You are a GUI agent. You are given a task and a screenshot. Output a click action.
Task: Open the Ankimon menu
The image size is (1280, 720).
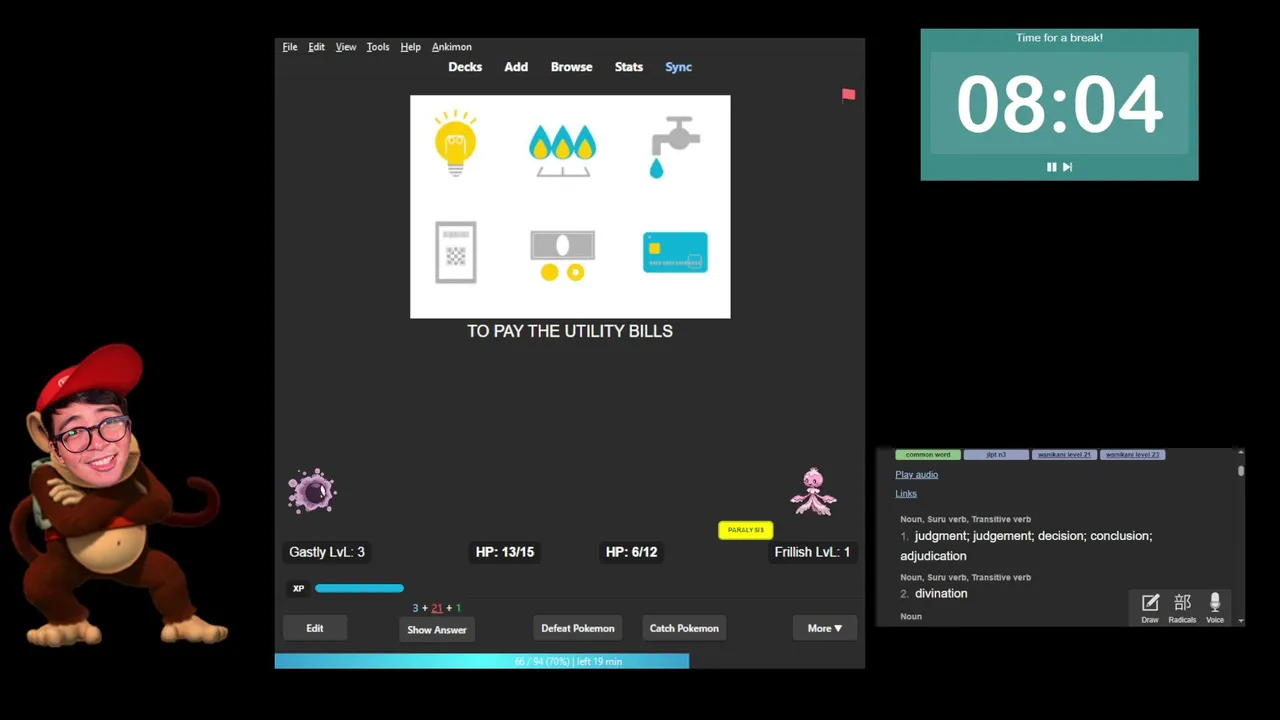(x=452, y=47)
